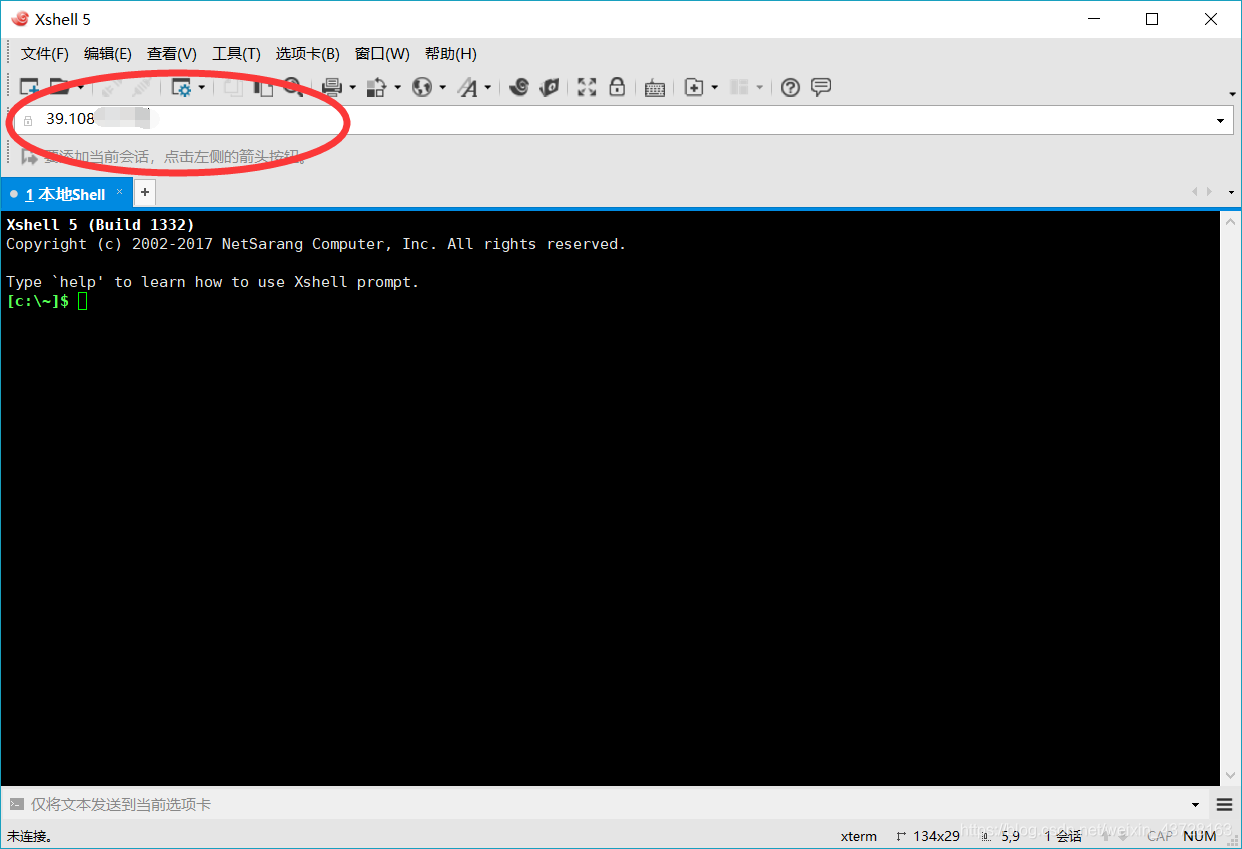Click the virtual keyboard toolbar icon
This screenshot has width=1242, height=849.
(x=655, y=88)
